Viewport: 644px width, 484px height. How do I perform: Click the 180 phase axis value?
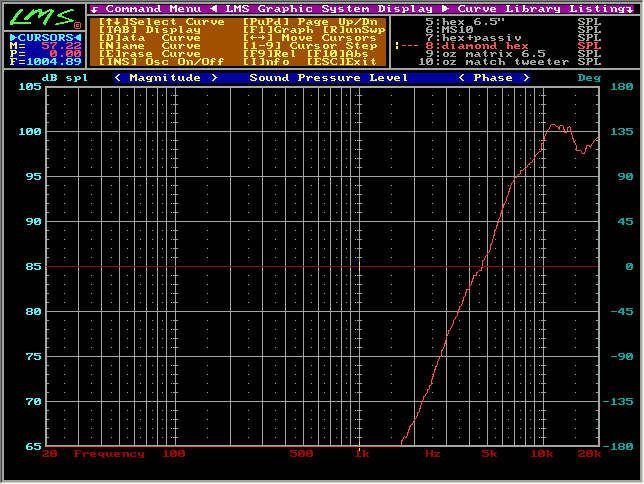(x=621, y=87)
